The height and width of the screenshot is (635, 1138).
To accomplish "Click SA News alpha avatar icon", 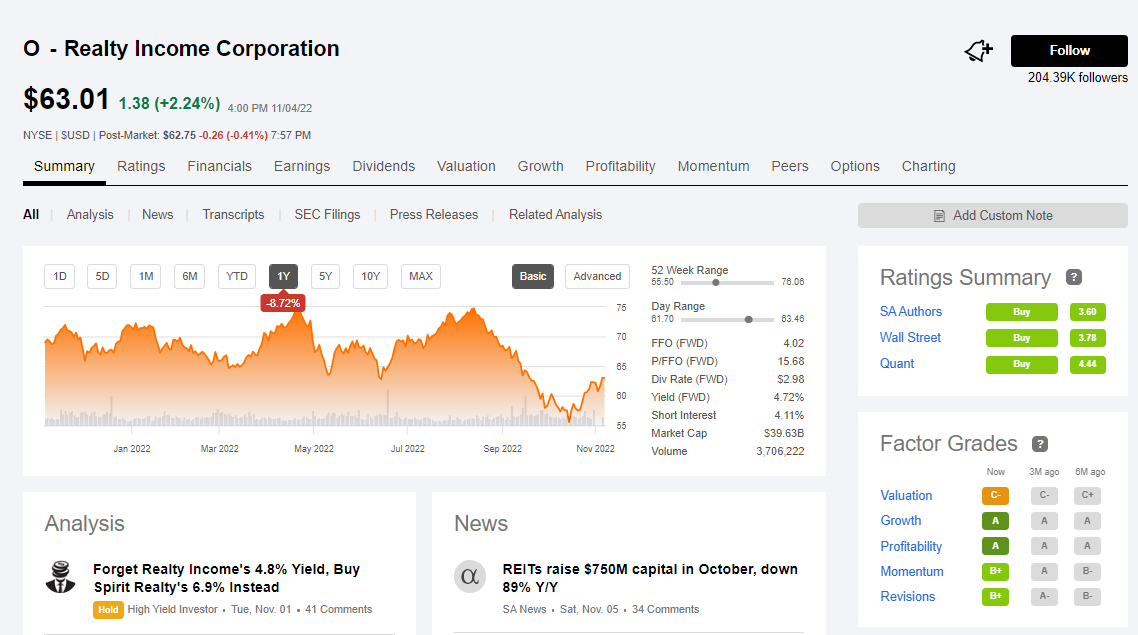I will pos(470,577).
